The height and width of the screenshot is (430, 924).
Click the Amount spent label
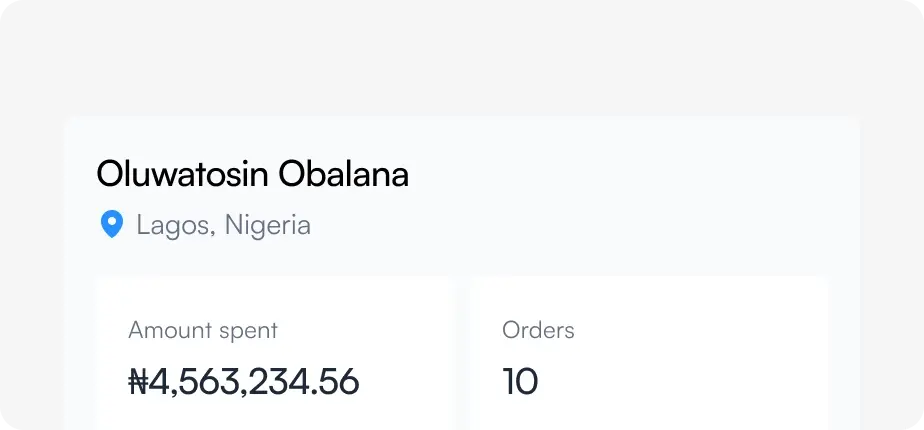[x=203, y=330]
